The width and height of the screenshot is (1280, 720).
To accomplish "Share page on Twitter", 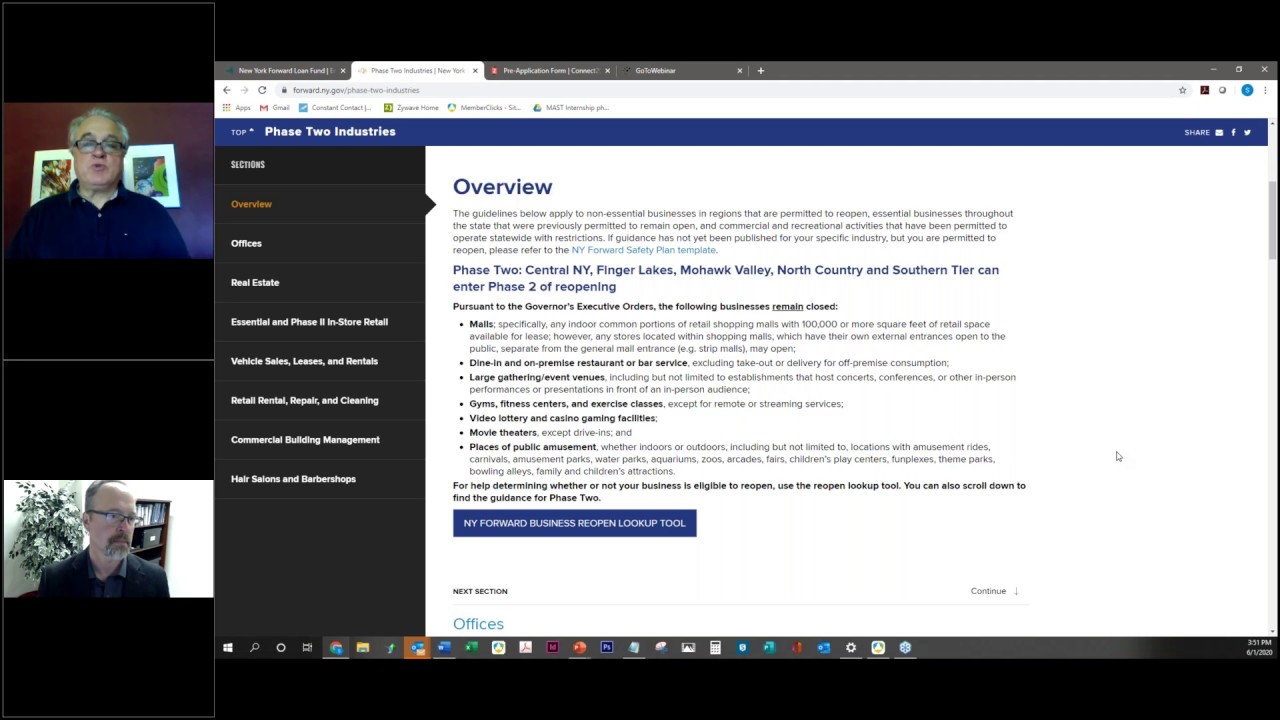I will (x=1247, y=132).
